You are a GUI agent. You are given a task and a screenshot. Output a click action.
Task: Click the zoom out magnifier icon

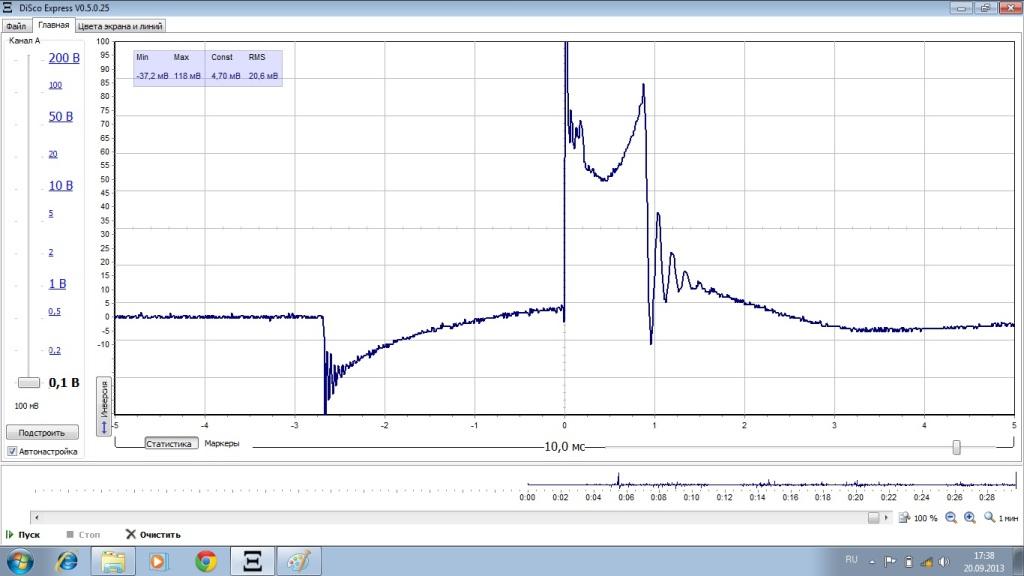[951, 518]
